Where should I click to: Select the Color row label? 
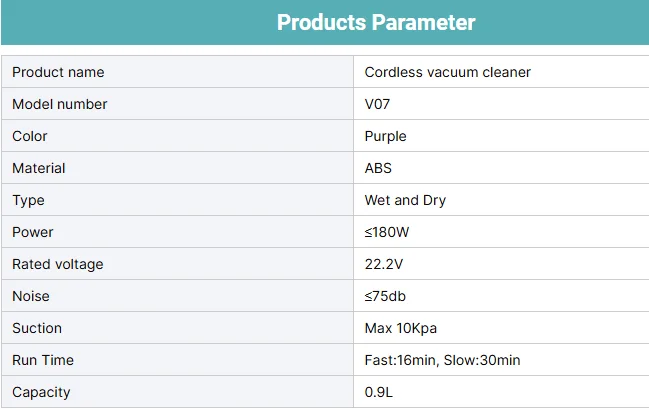[30, 136]
